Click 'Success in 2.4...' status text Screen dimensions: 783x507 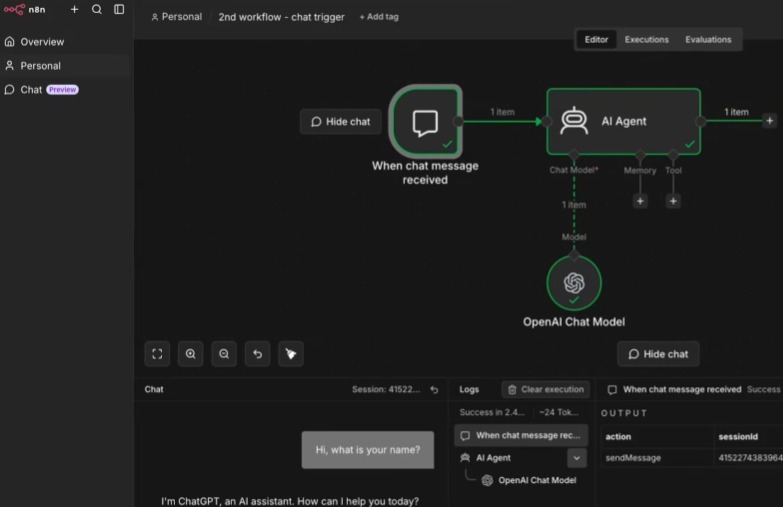[492, 413]
